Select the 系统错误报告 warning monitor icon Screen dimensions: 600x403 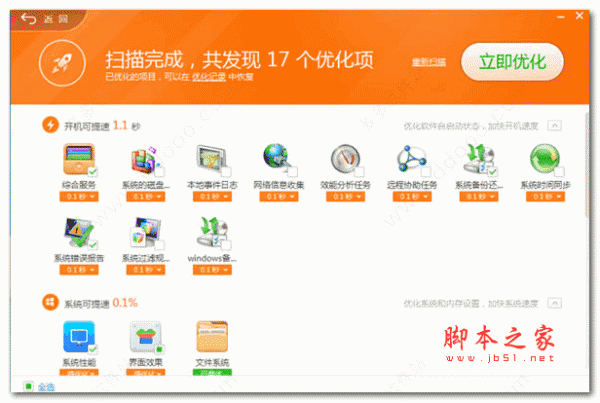[x=78, y=232]
